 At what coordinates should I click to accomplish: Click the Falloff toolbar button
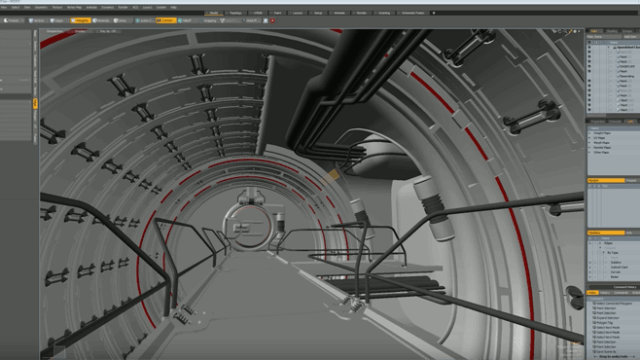(x=185, y=20)
